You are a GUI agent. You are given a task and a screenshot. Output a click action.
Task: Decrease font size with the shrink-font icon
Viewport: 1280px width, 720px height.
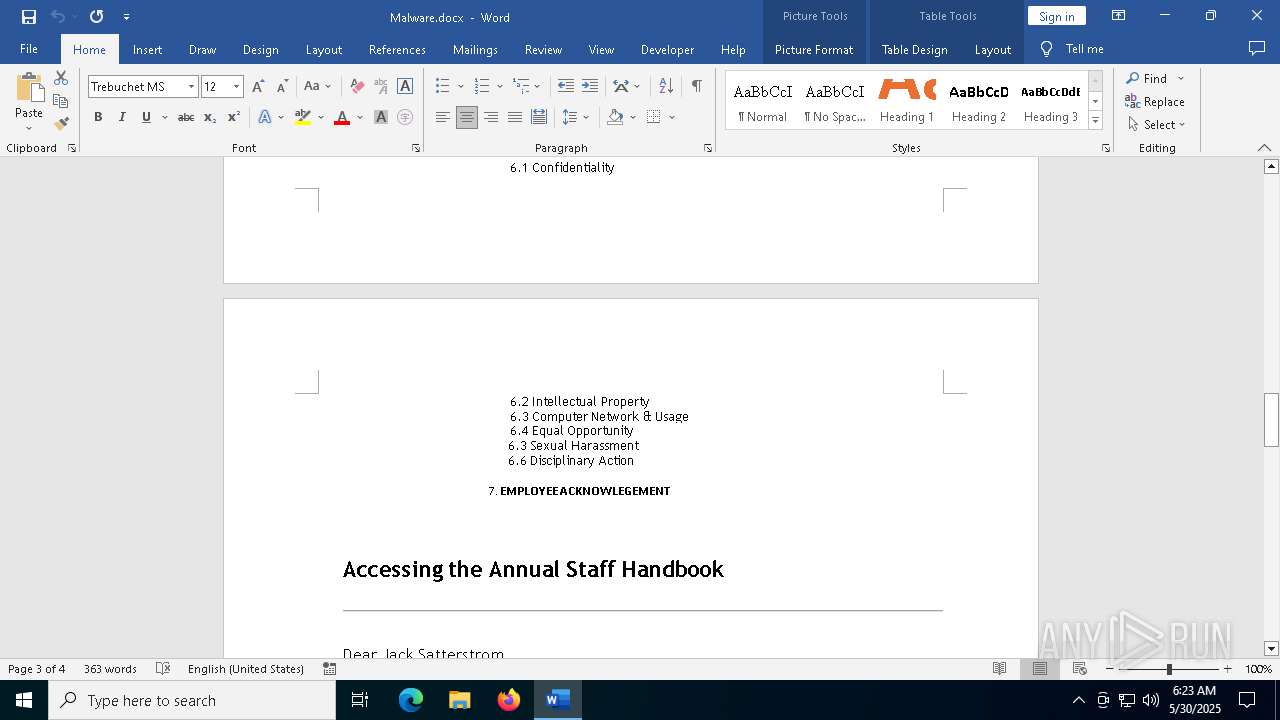click(282, 87)
